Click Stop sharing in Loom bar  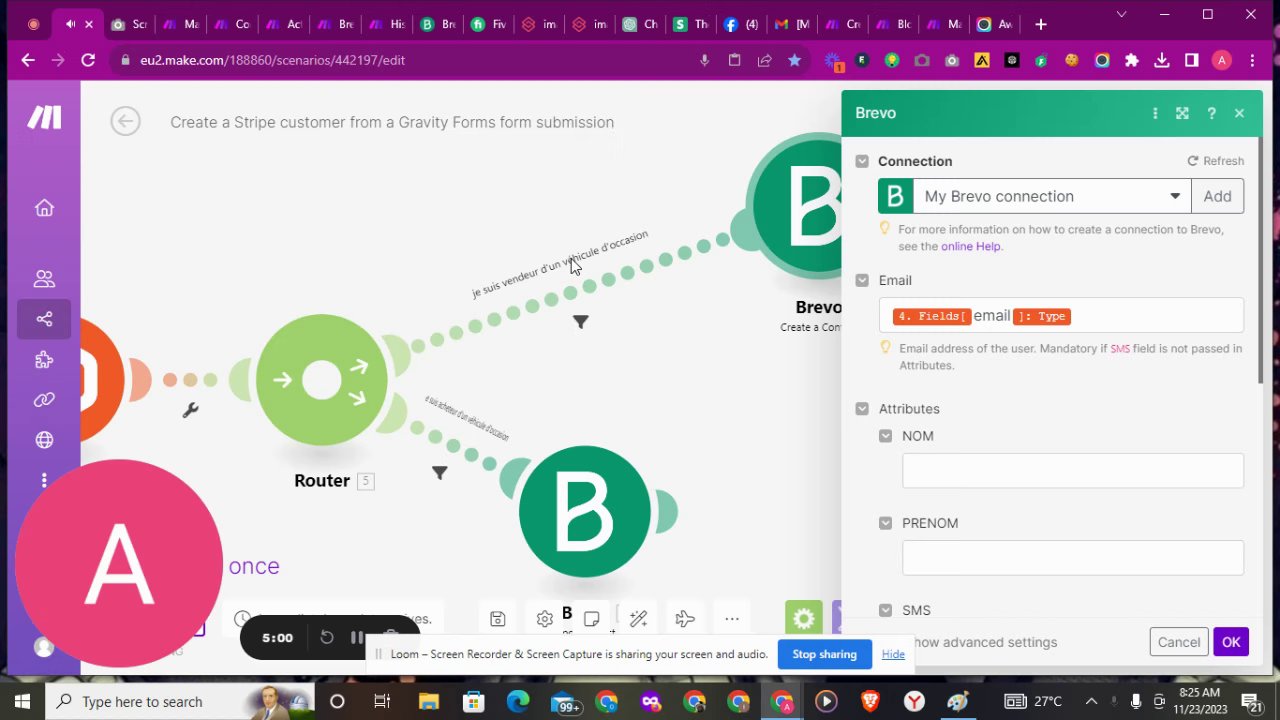pyautogui.click(x=824, y=654)
